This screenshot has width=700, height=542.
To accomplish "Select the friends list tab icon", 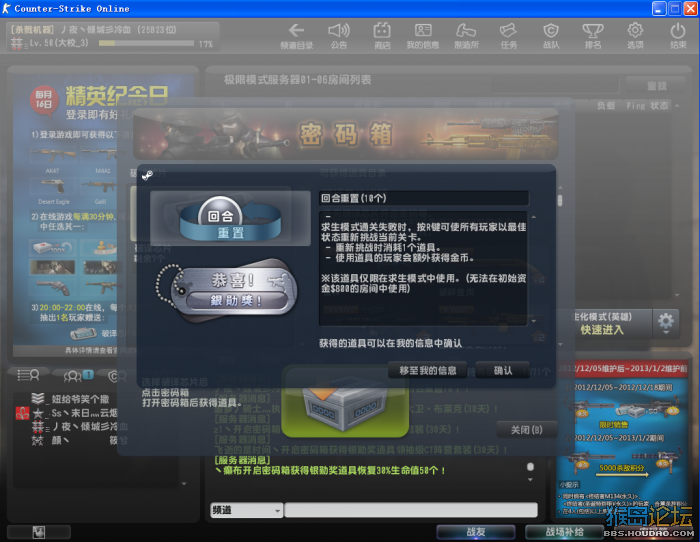I will pyautogui.click(x=78, y=375).
